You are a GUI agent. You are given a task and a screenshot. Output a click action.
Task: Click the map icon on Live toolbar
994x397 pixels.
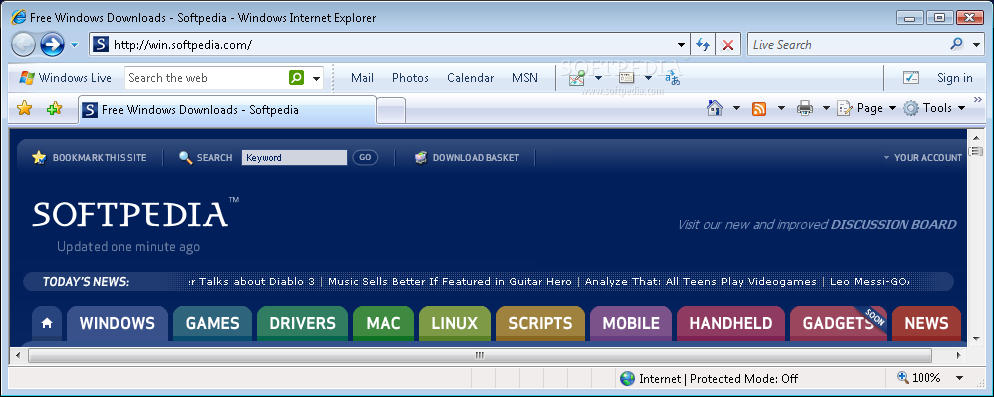[x=577, y=78]
